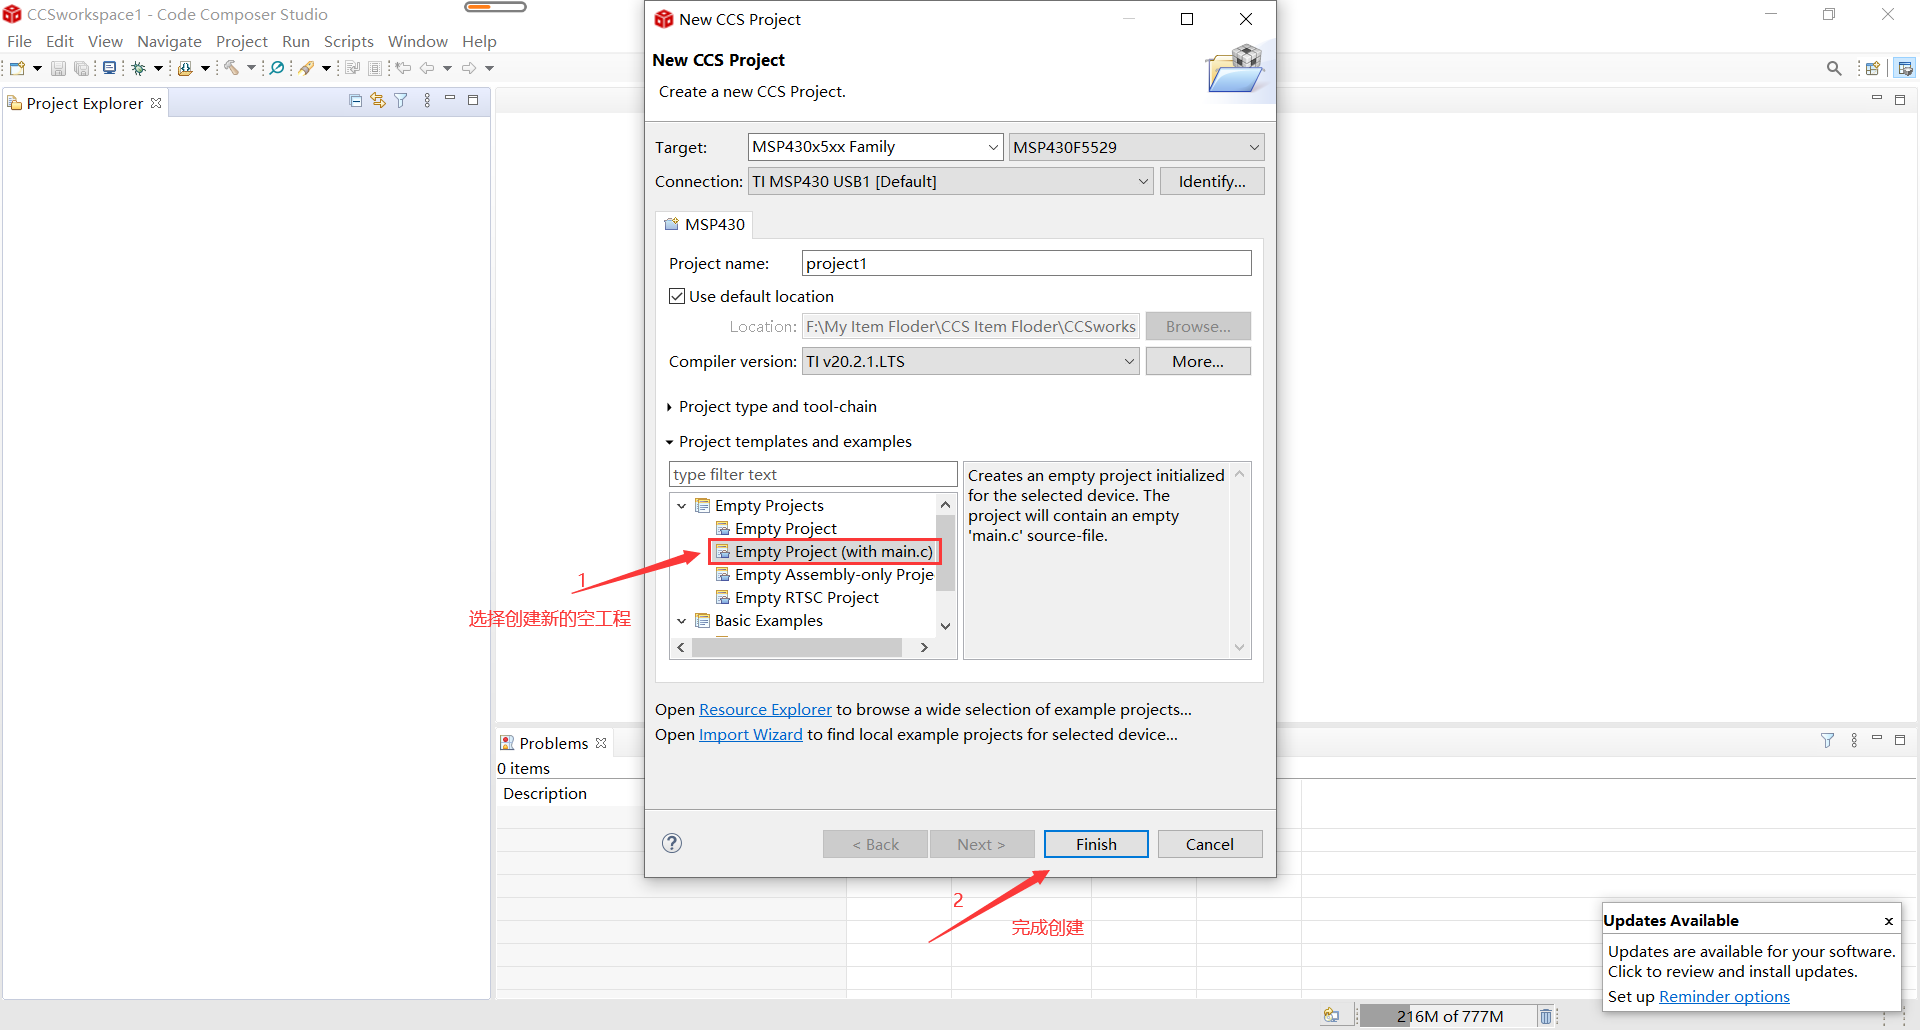Click the Forward navigation arrow icon
This screenshot has width=1920, height=1030.
469,68
